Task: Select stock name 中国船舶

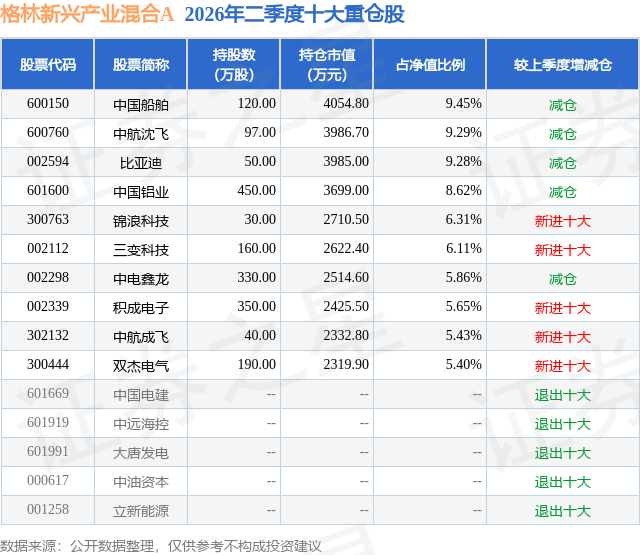Action: pos(141,105)
